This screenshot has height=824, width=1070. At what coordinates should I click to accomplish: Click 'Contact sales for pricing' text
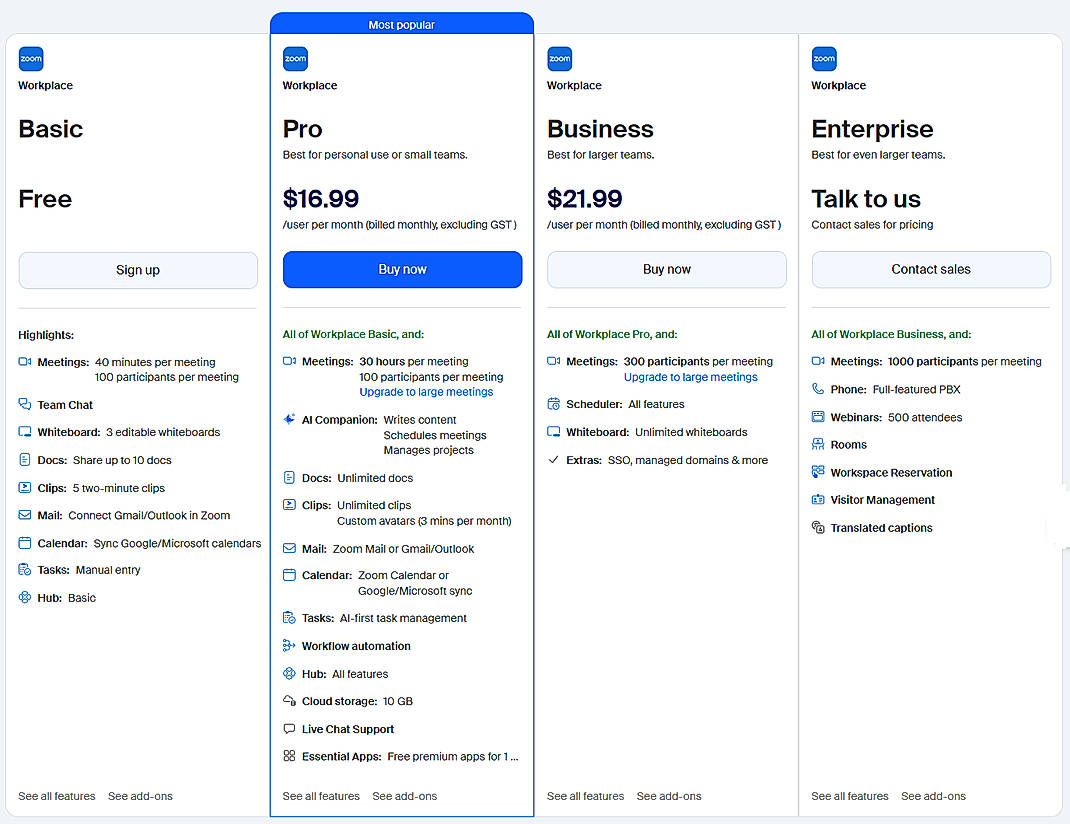[x=872, y=224]
